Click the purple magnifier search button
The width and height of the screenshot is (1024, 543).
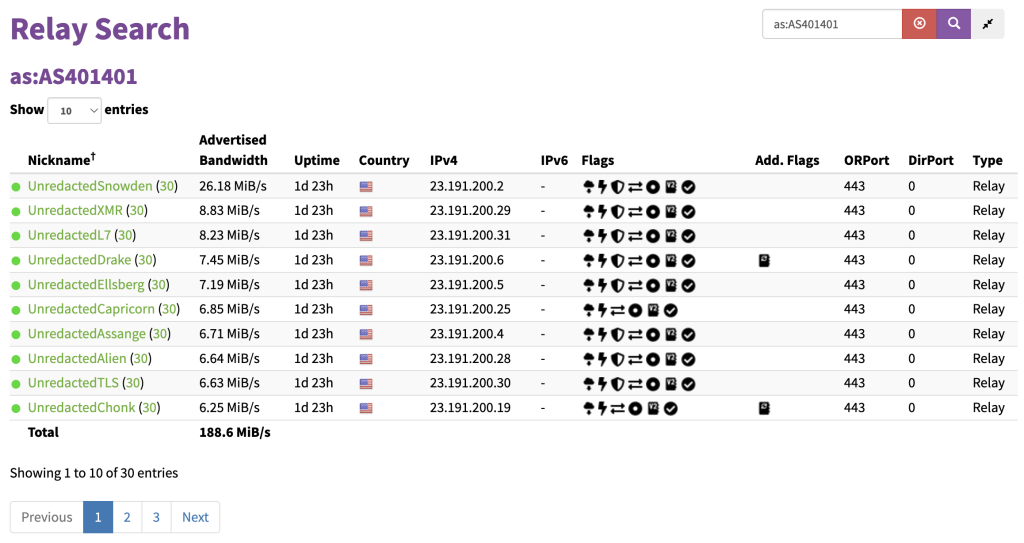[x=953, y=24]
